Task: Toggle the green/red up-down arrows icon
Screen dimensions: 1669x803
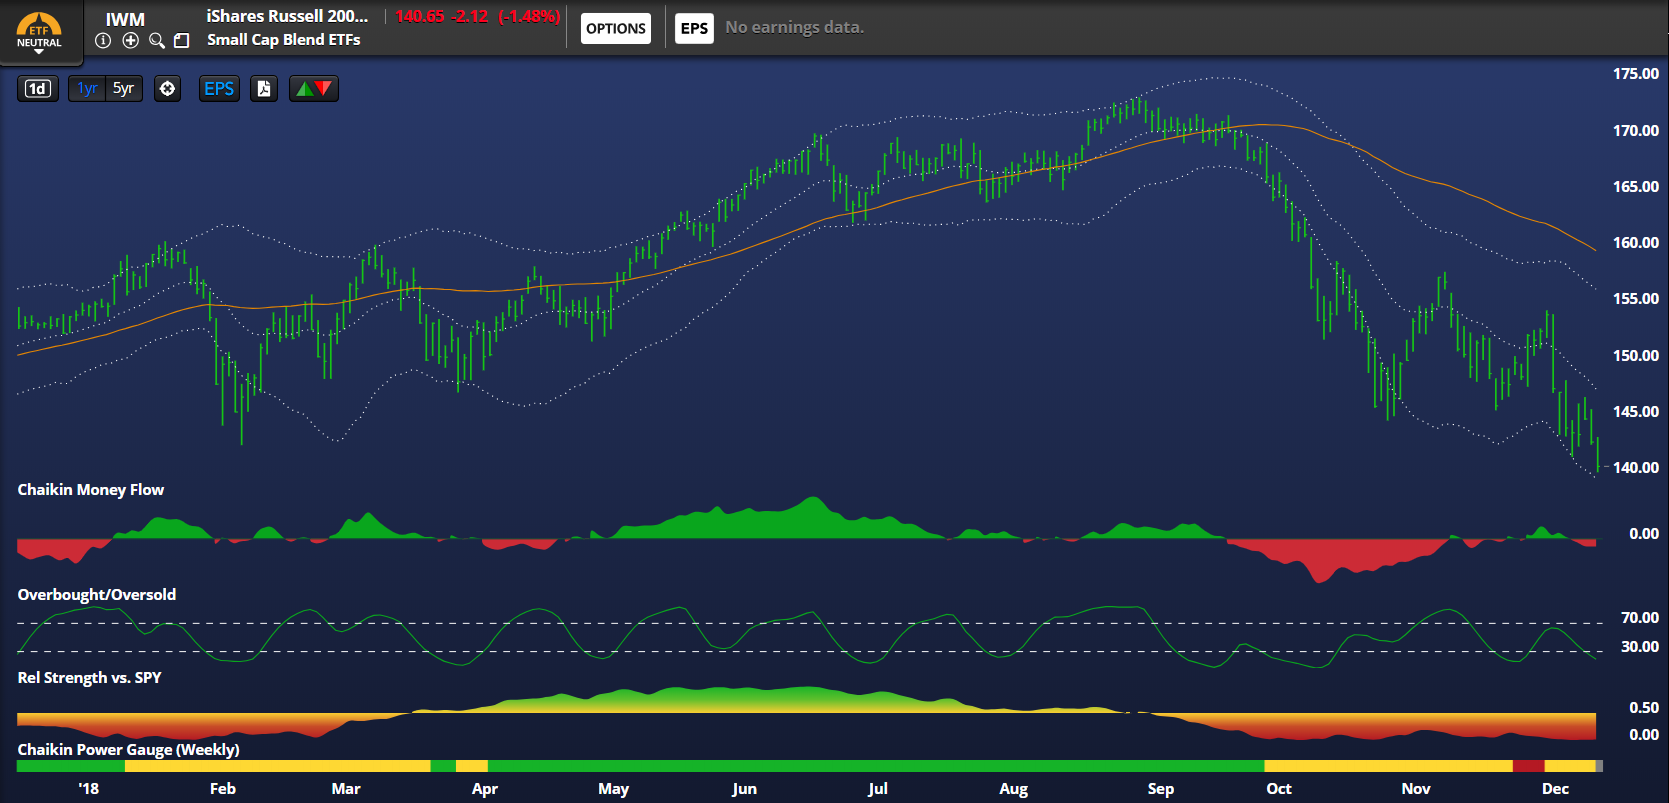Action: pyautogui.click(x=314, y=89)
